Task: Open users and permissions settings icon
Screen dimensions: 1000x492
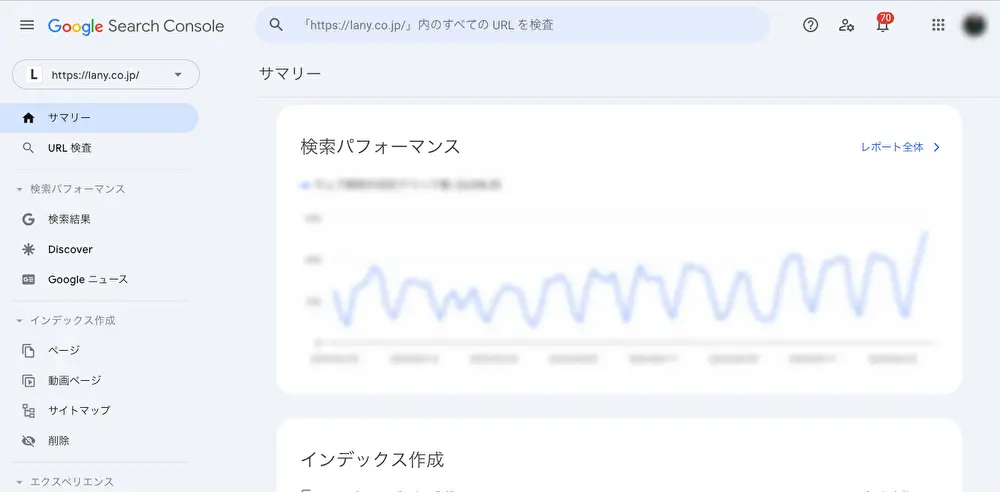Action: pyautogui.click(x=847, y=25)
